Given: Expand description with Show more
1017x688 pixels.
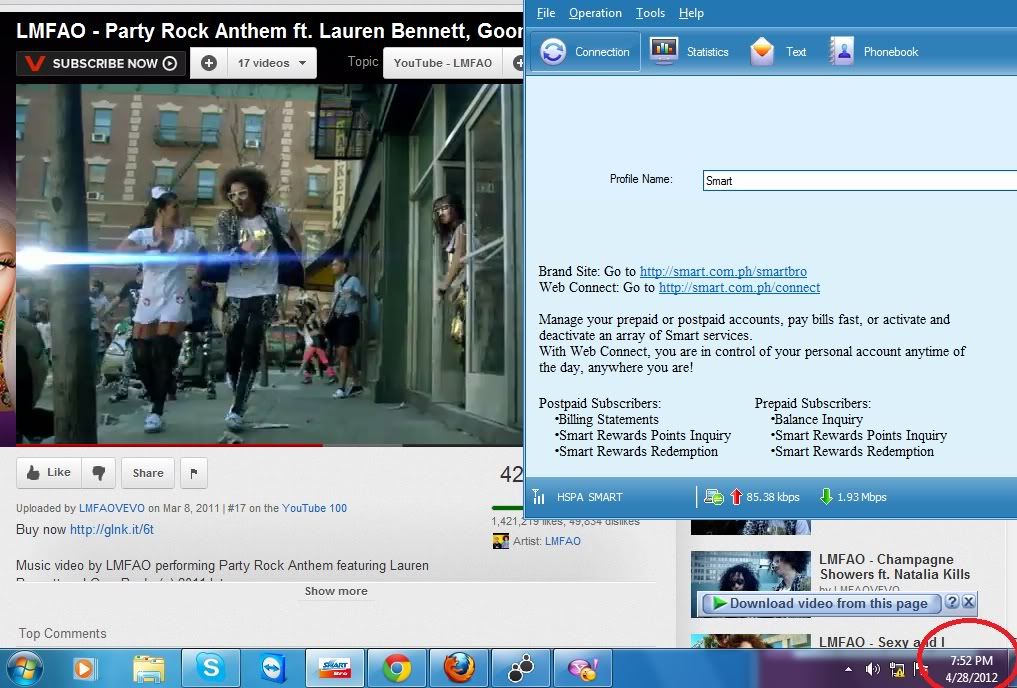Looking at the screenshot, I should [x=336, y=591].
